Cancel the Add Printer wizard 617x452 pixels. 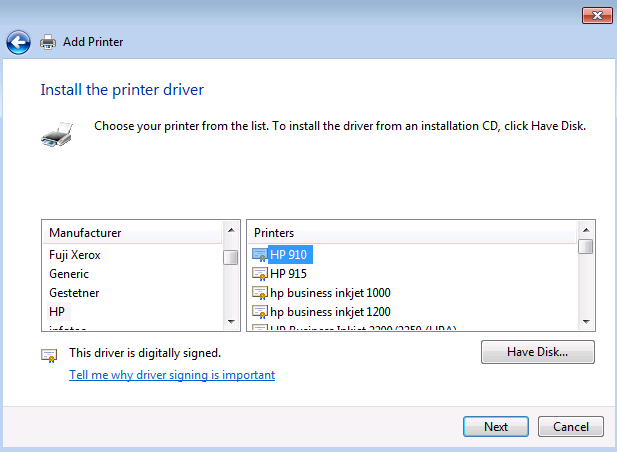(x=571, y=426)
